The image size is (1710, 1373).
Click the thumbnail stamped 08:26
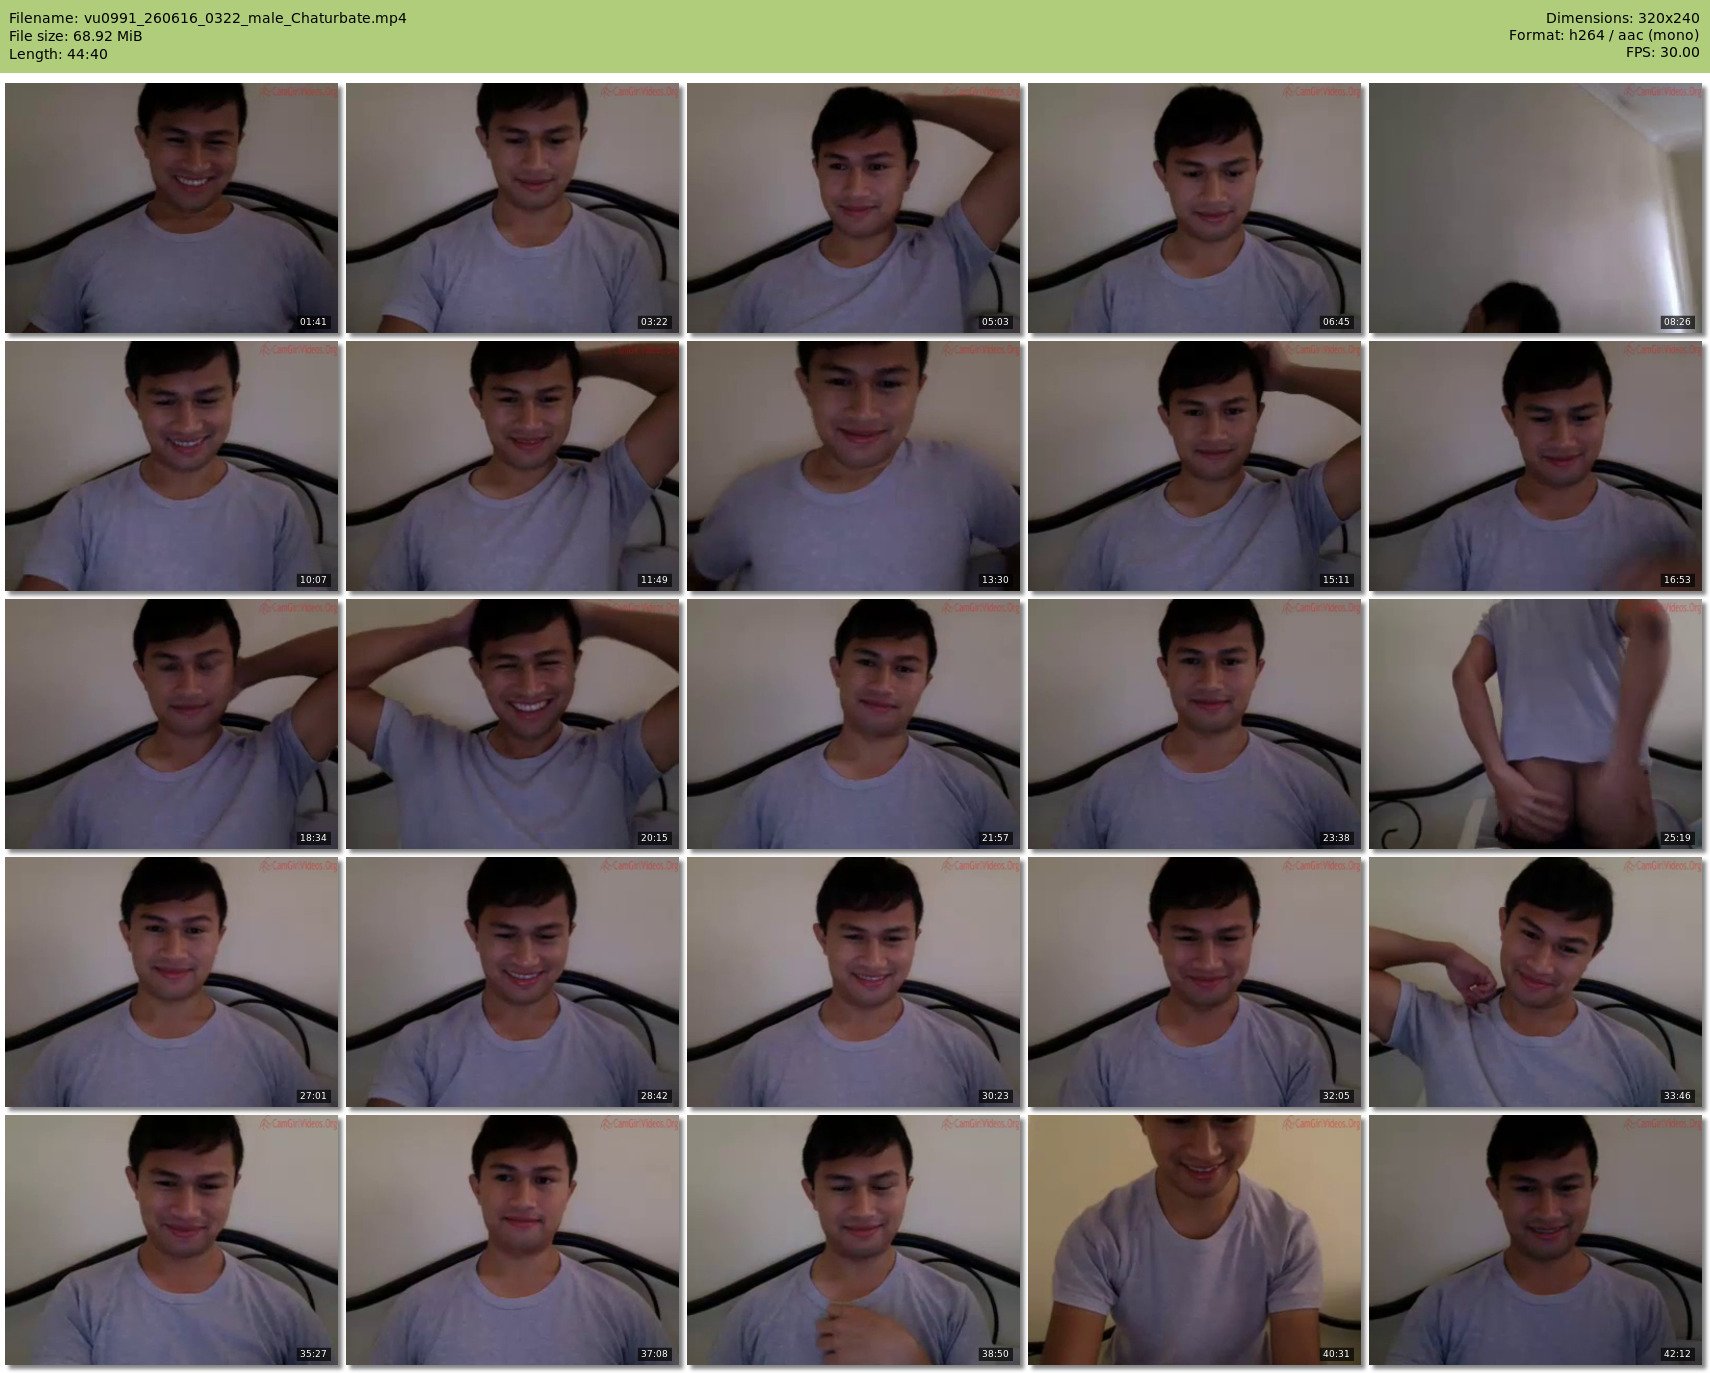[x=1536, y=208]
